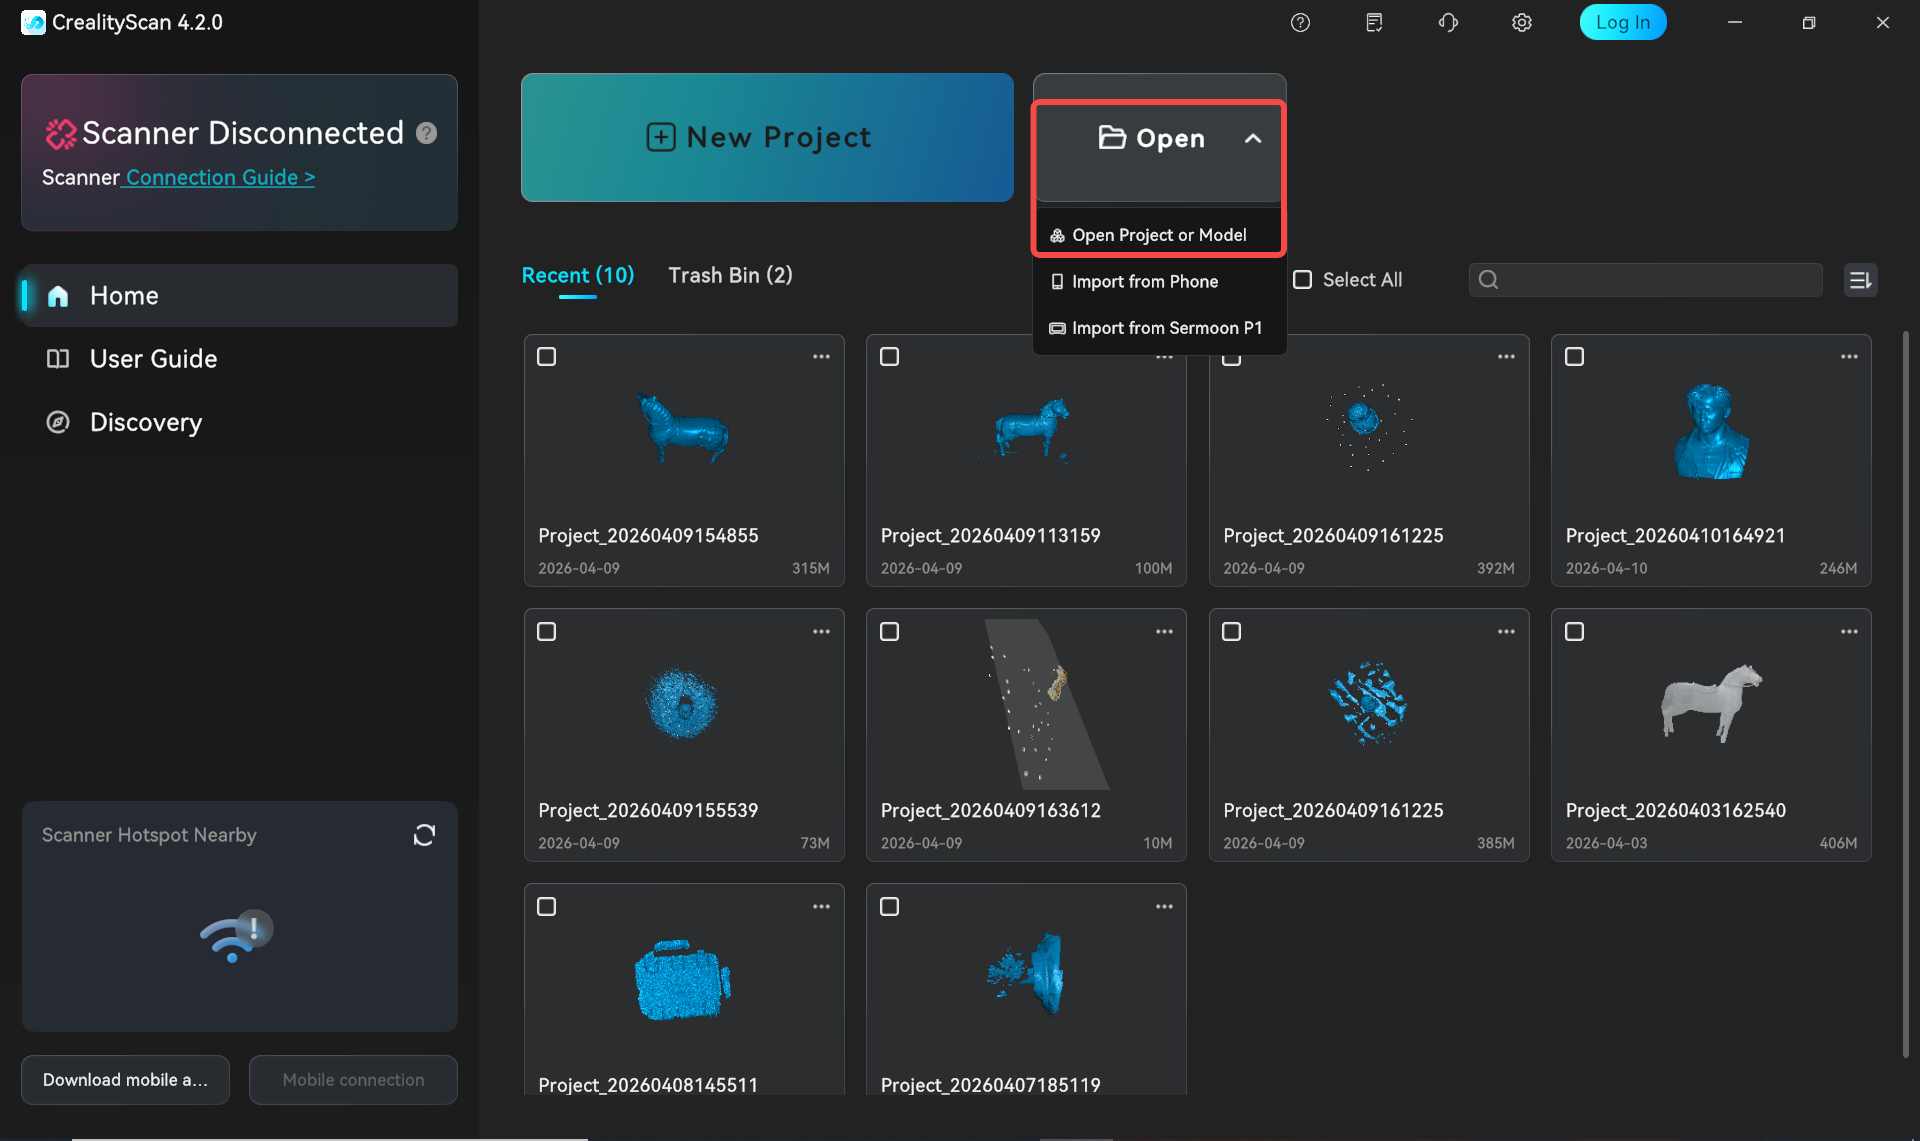Refresh the Scanner Hotspot Nearby list
Viewport: 1920px width, 1141px height.
[x=424, y=835]
